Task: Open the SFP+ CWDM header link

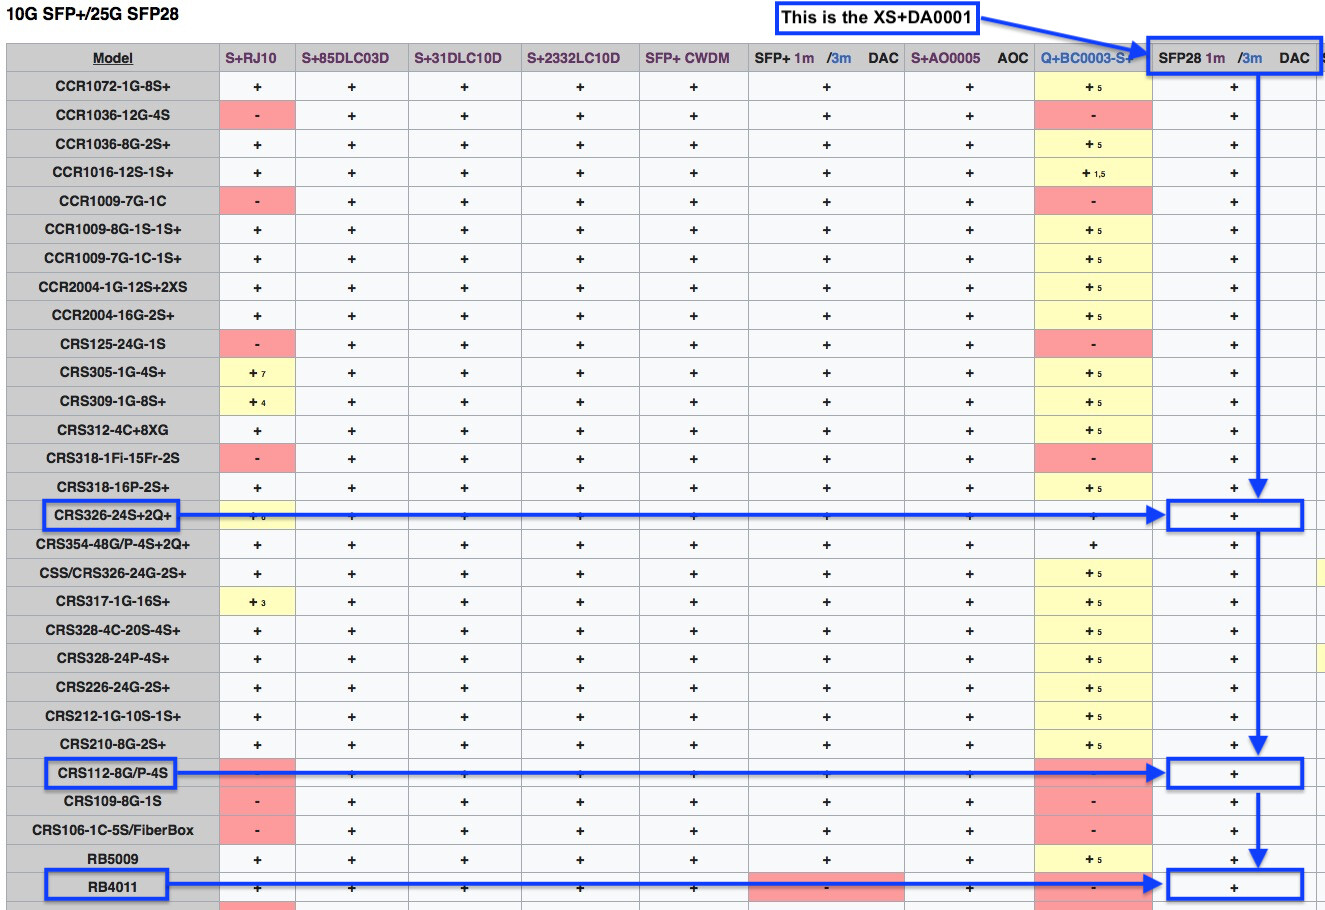Action: pos(688,58)
